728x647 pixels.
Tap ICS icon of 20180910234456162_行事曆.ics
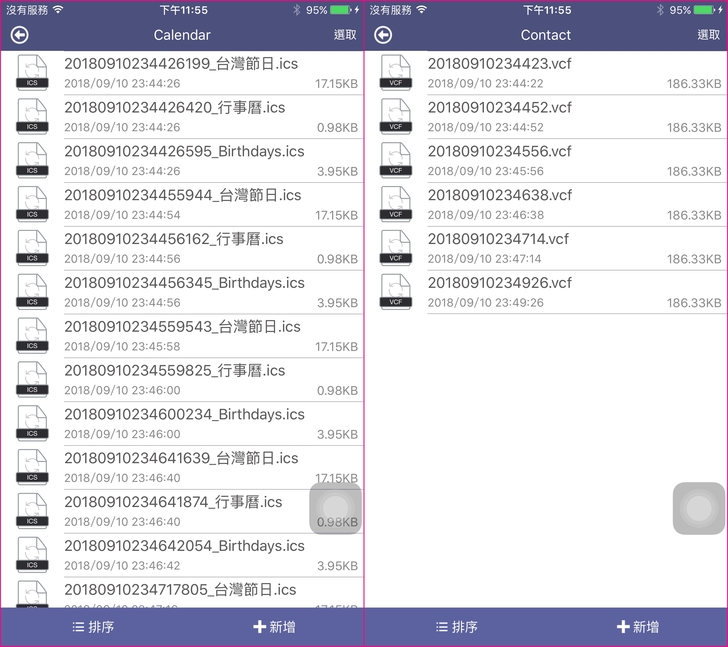click(32, 248)
